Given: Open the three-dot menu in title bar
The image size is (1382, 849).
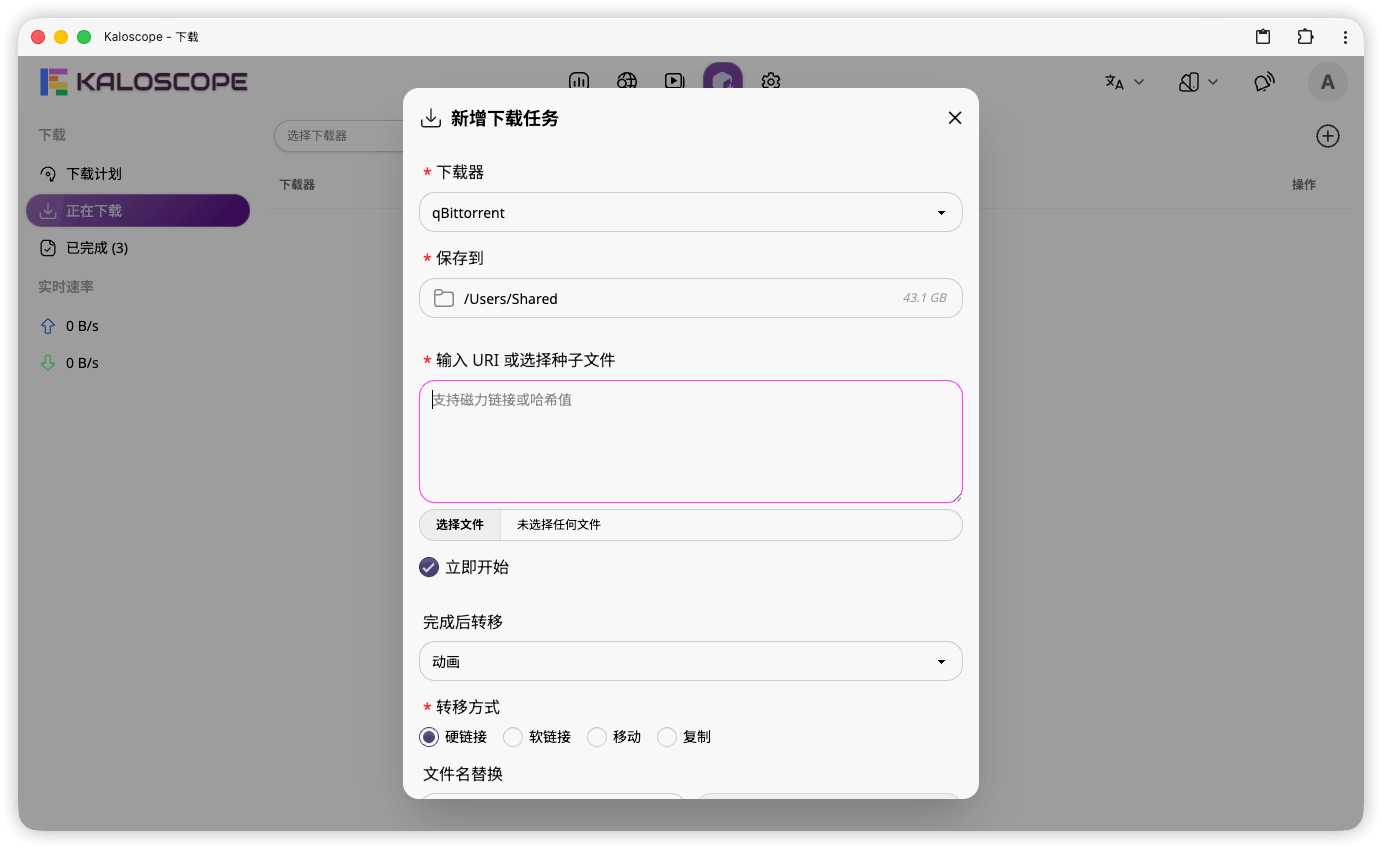Looking at the screenshot, I should pos(1346,37).
